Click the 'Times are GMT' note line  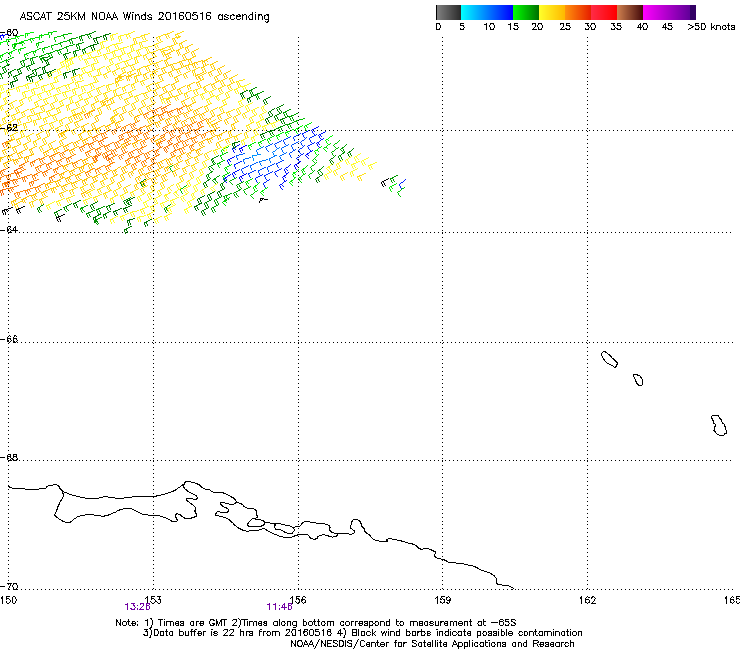[x=316, y=623]
